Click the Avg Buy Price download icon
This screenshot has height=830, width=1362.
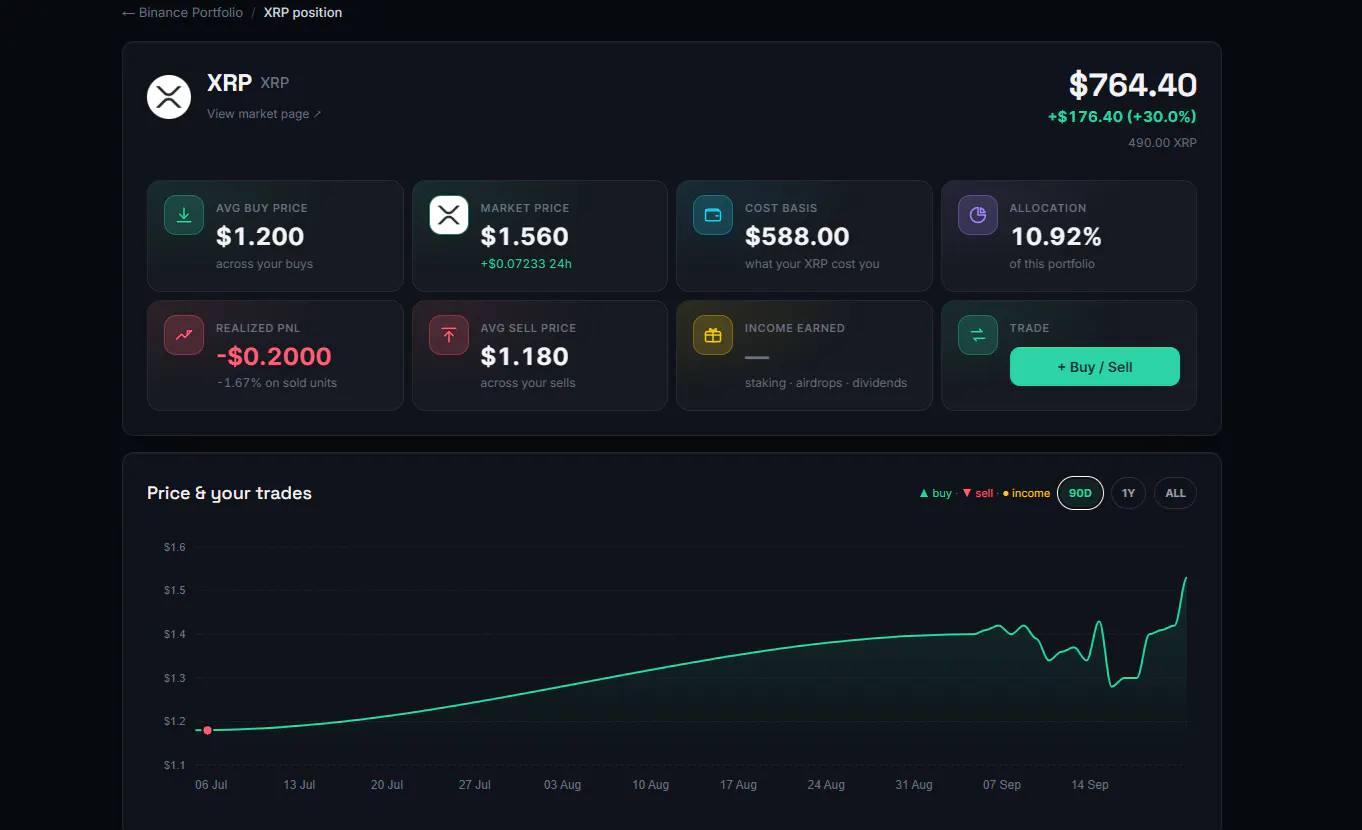click(x=184, y=215)
